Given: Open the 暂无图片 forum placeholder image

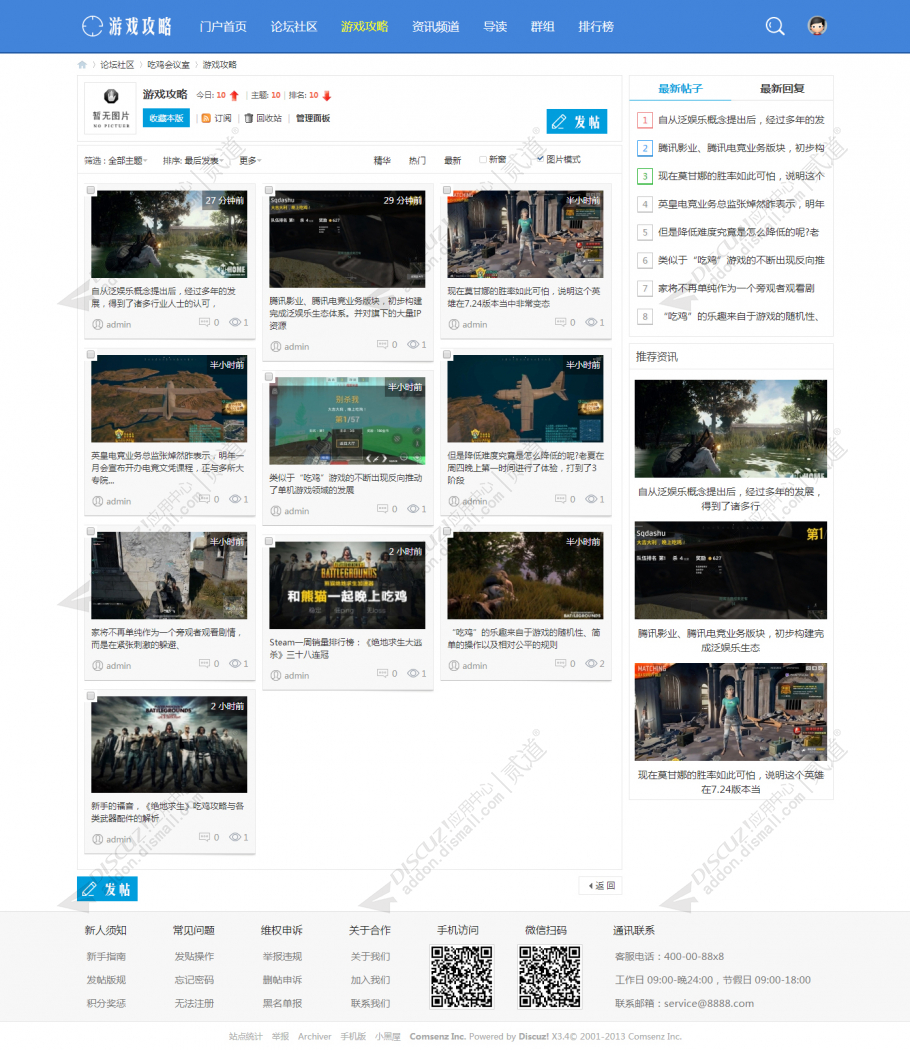Looking at the screenshot, I should click(x=111, y=107).
